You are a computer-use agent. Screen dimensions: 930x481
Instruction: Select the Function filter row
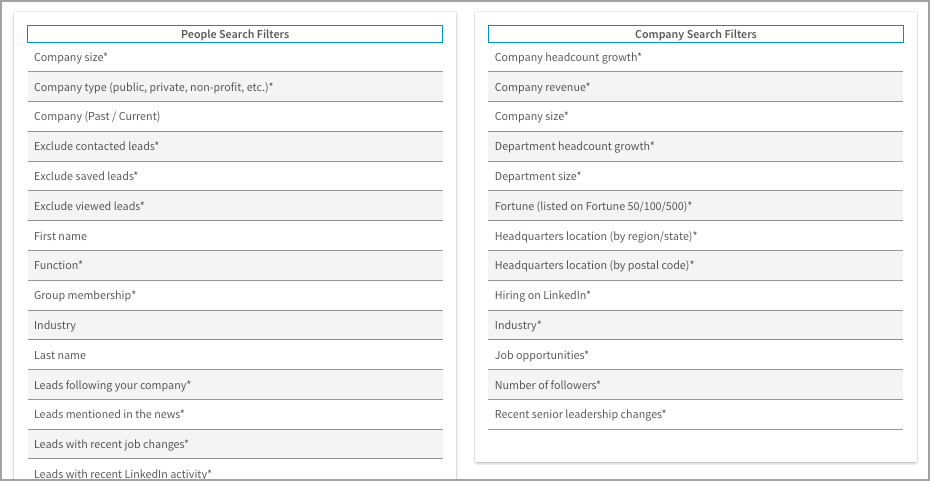point(58,265)
